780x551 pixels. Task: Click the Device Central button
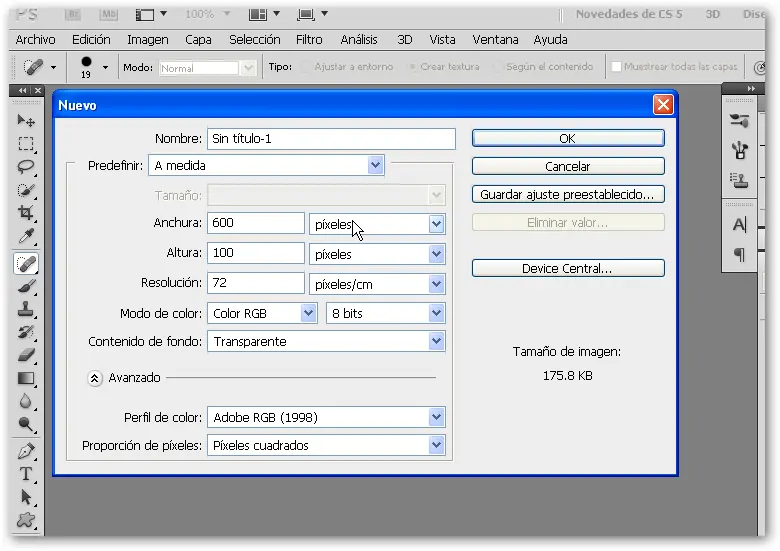[568, 268]
